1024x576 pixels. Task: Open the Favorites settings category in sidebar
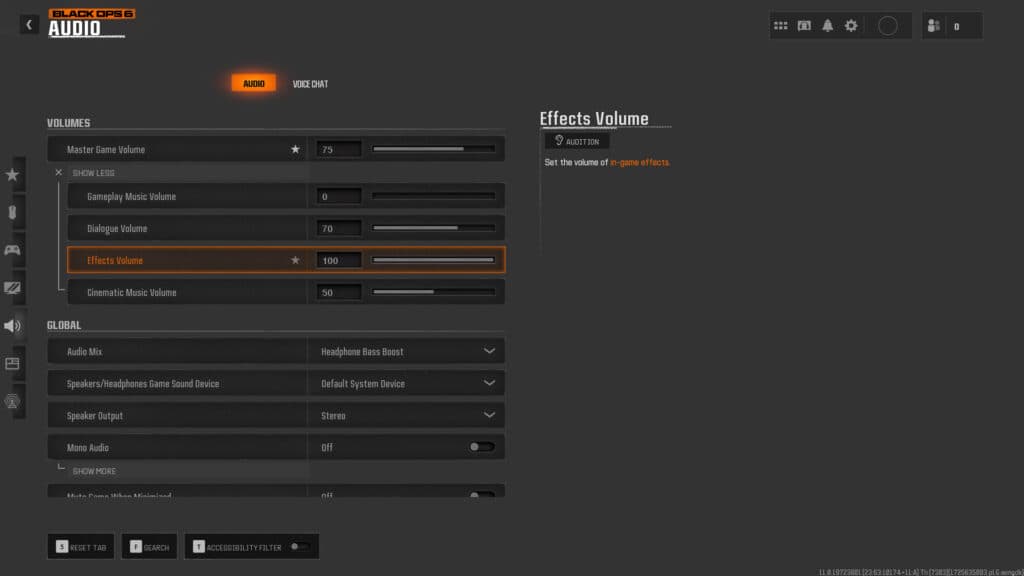pos(14,173)
